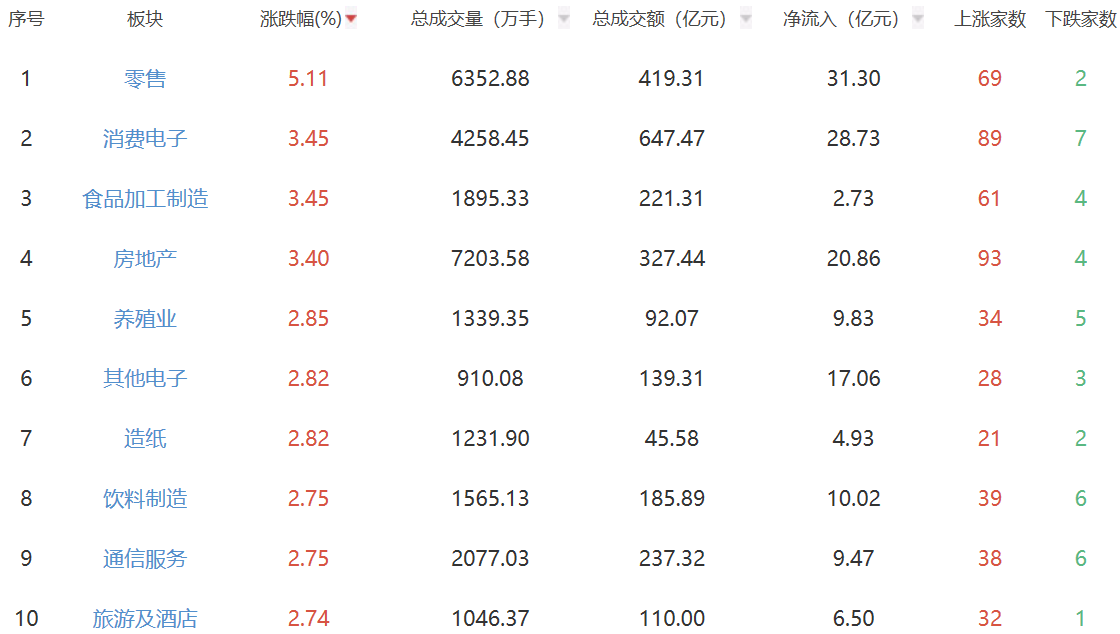Click the 板块 column header
The height and width of the screenshot is (634, 1120).
tap(145, 19)
